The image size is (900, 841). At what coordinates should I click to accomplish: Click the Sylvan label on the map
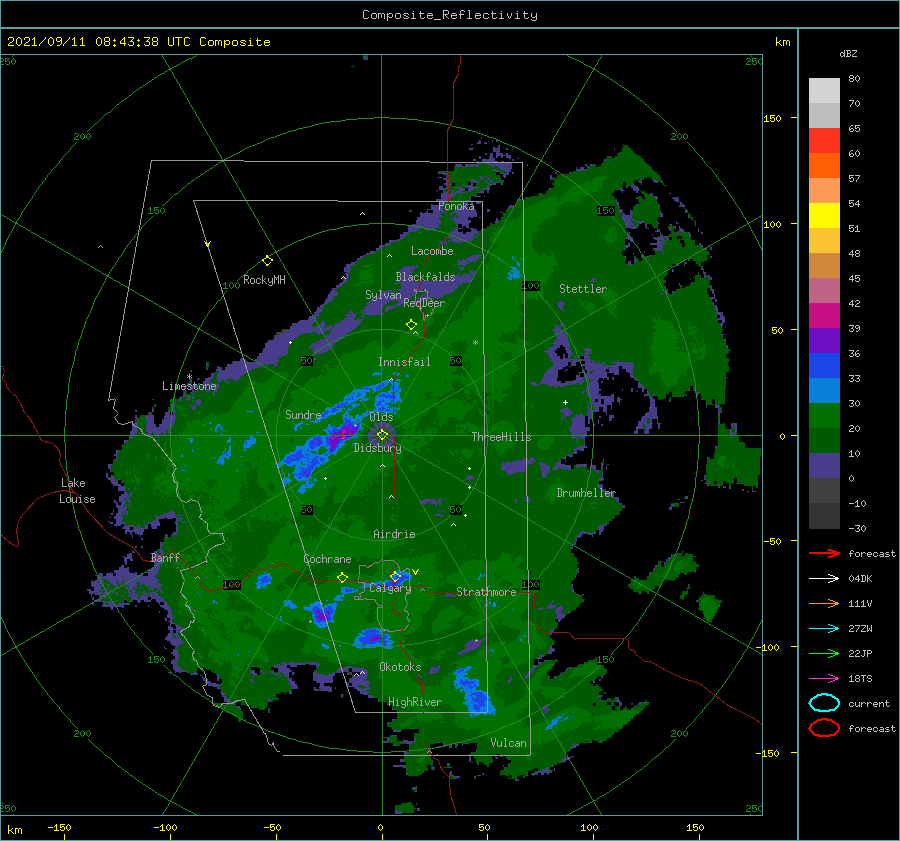pyautogui.click(x=383, y=295)
